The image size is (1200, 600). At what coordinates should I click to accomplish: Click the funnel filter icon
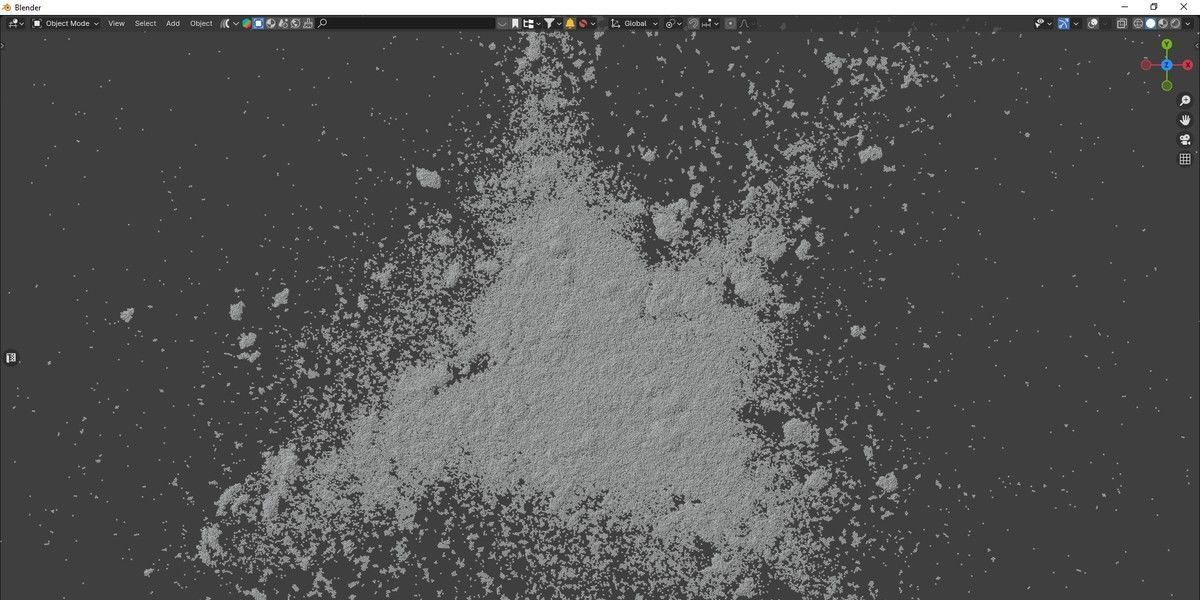tap(549, 23)
